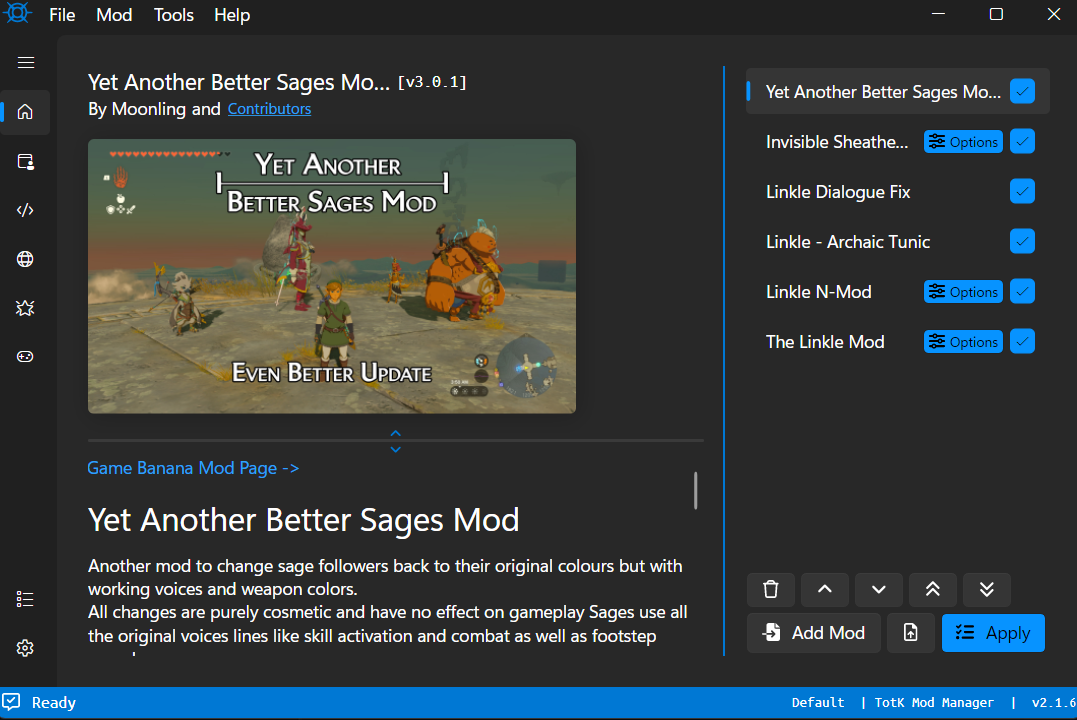Image resolution: width=1077 pixels, height=720 pixels.
Task: Click the import file icon button
Action: 911,633
